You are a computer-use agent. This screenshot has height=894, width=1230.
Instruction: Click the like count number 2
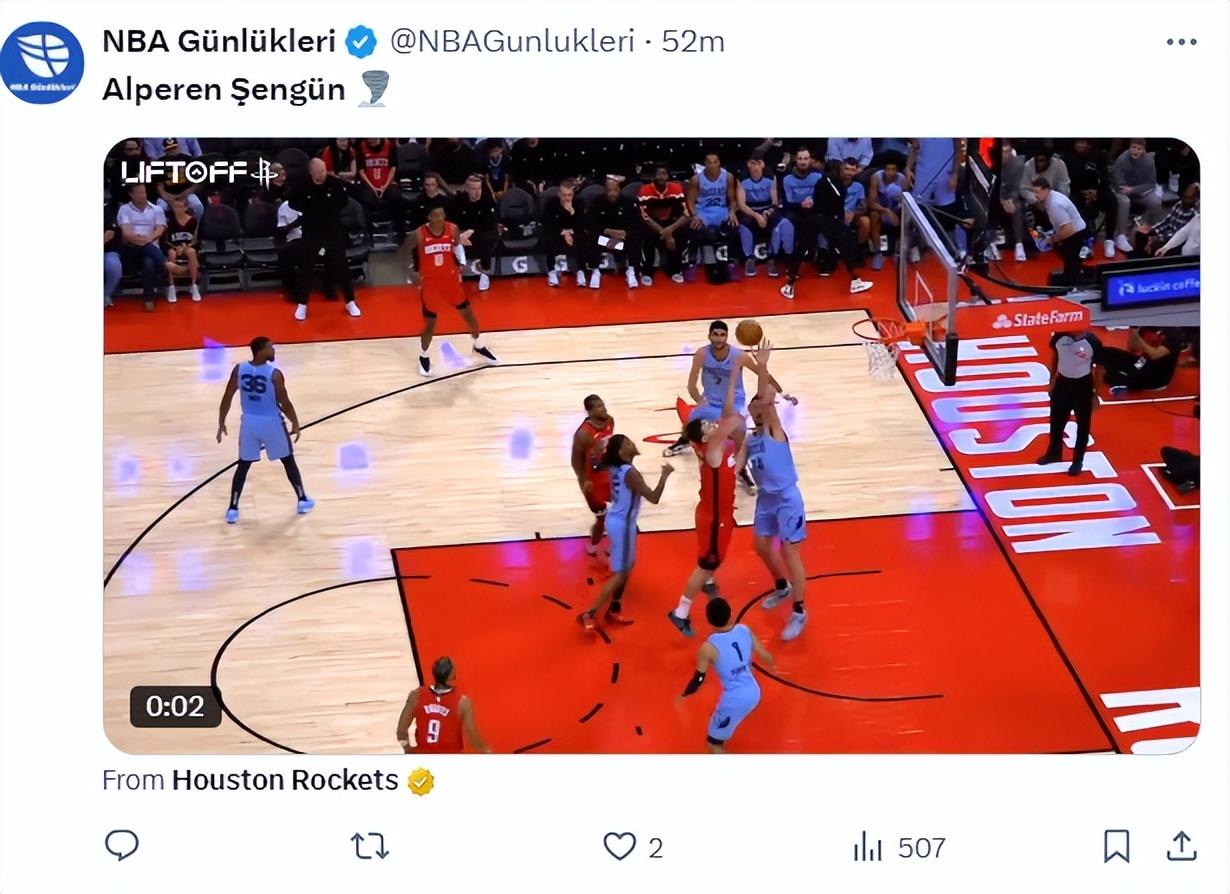point(655,848)
